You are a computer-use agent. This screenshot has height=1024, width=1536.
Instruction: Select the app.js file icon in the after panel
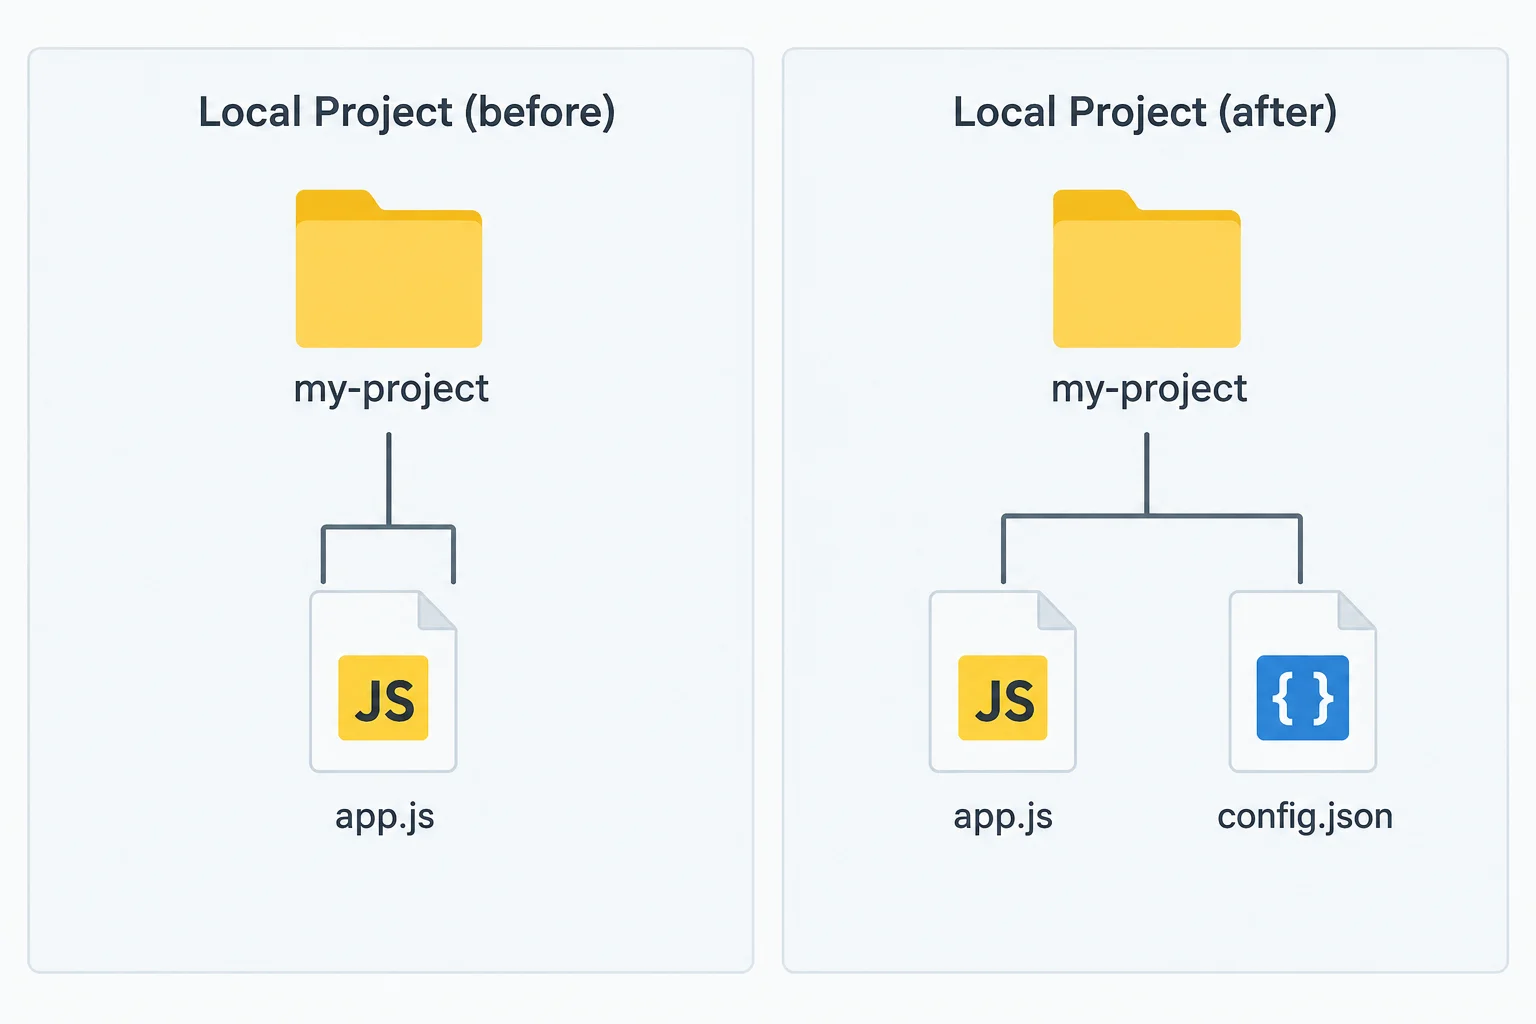(x=1003, y=681)
